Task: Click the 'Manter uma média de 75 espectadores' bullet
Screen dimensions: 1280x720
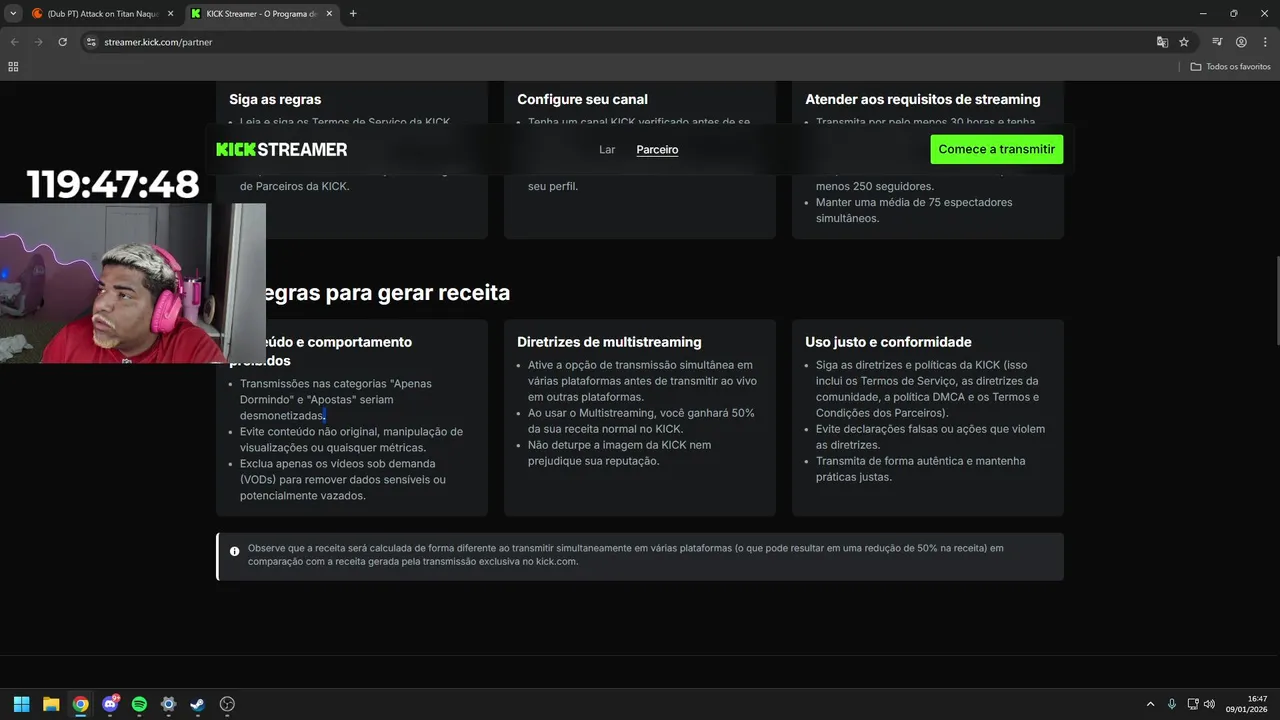Action: [x=914, y=210]
